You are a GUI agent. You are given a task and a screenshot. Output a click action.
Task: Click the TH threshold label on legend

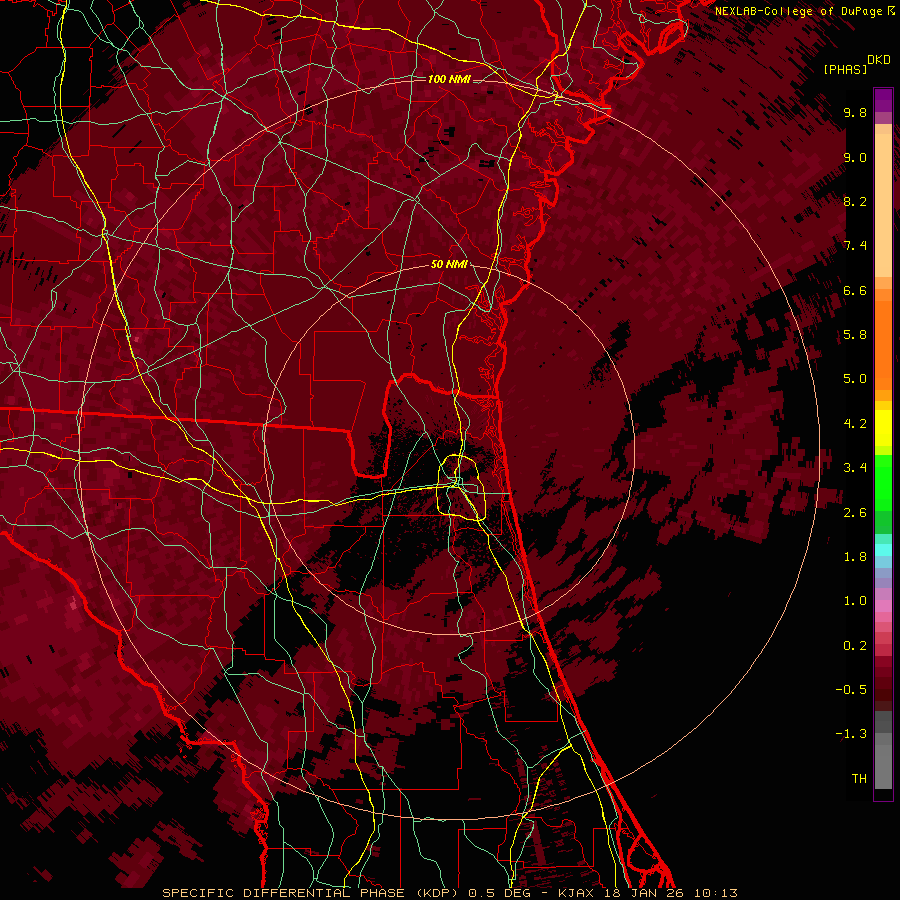(859, 779)
